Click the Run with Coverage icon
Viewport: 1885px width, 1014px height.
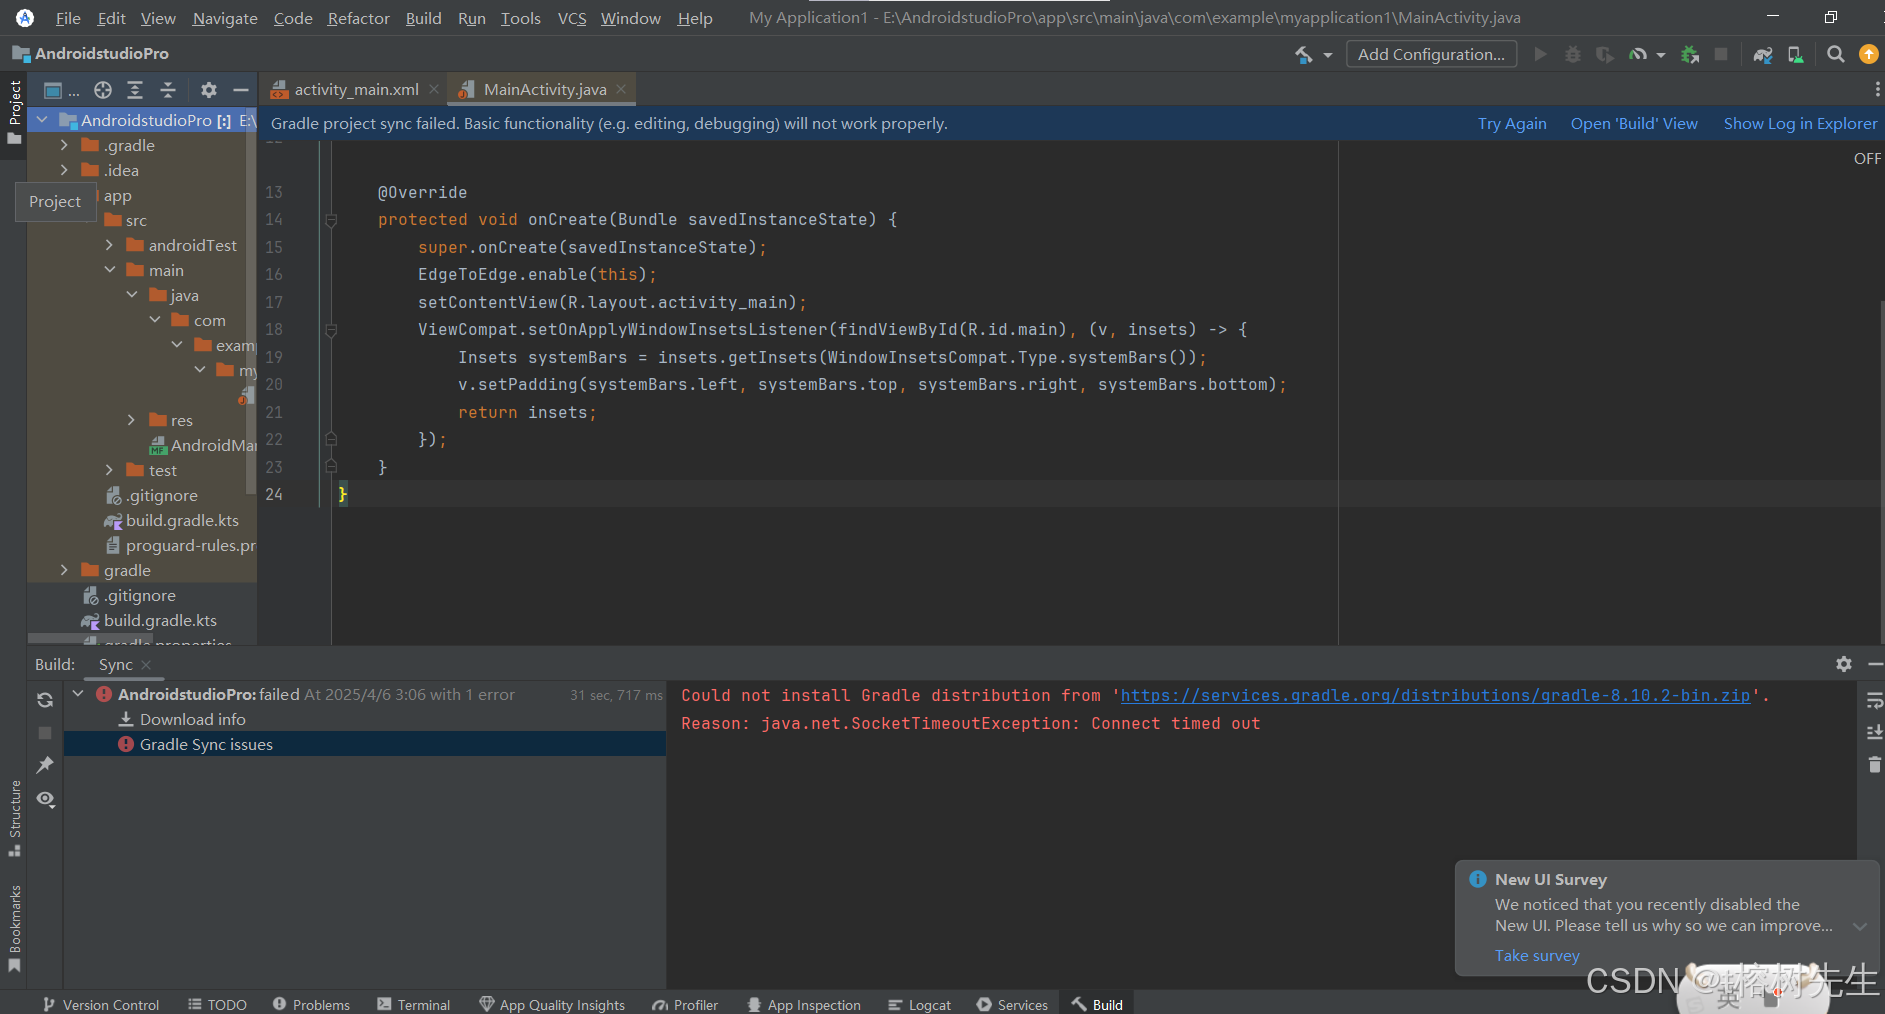click(1605, 55)
